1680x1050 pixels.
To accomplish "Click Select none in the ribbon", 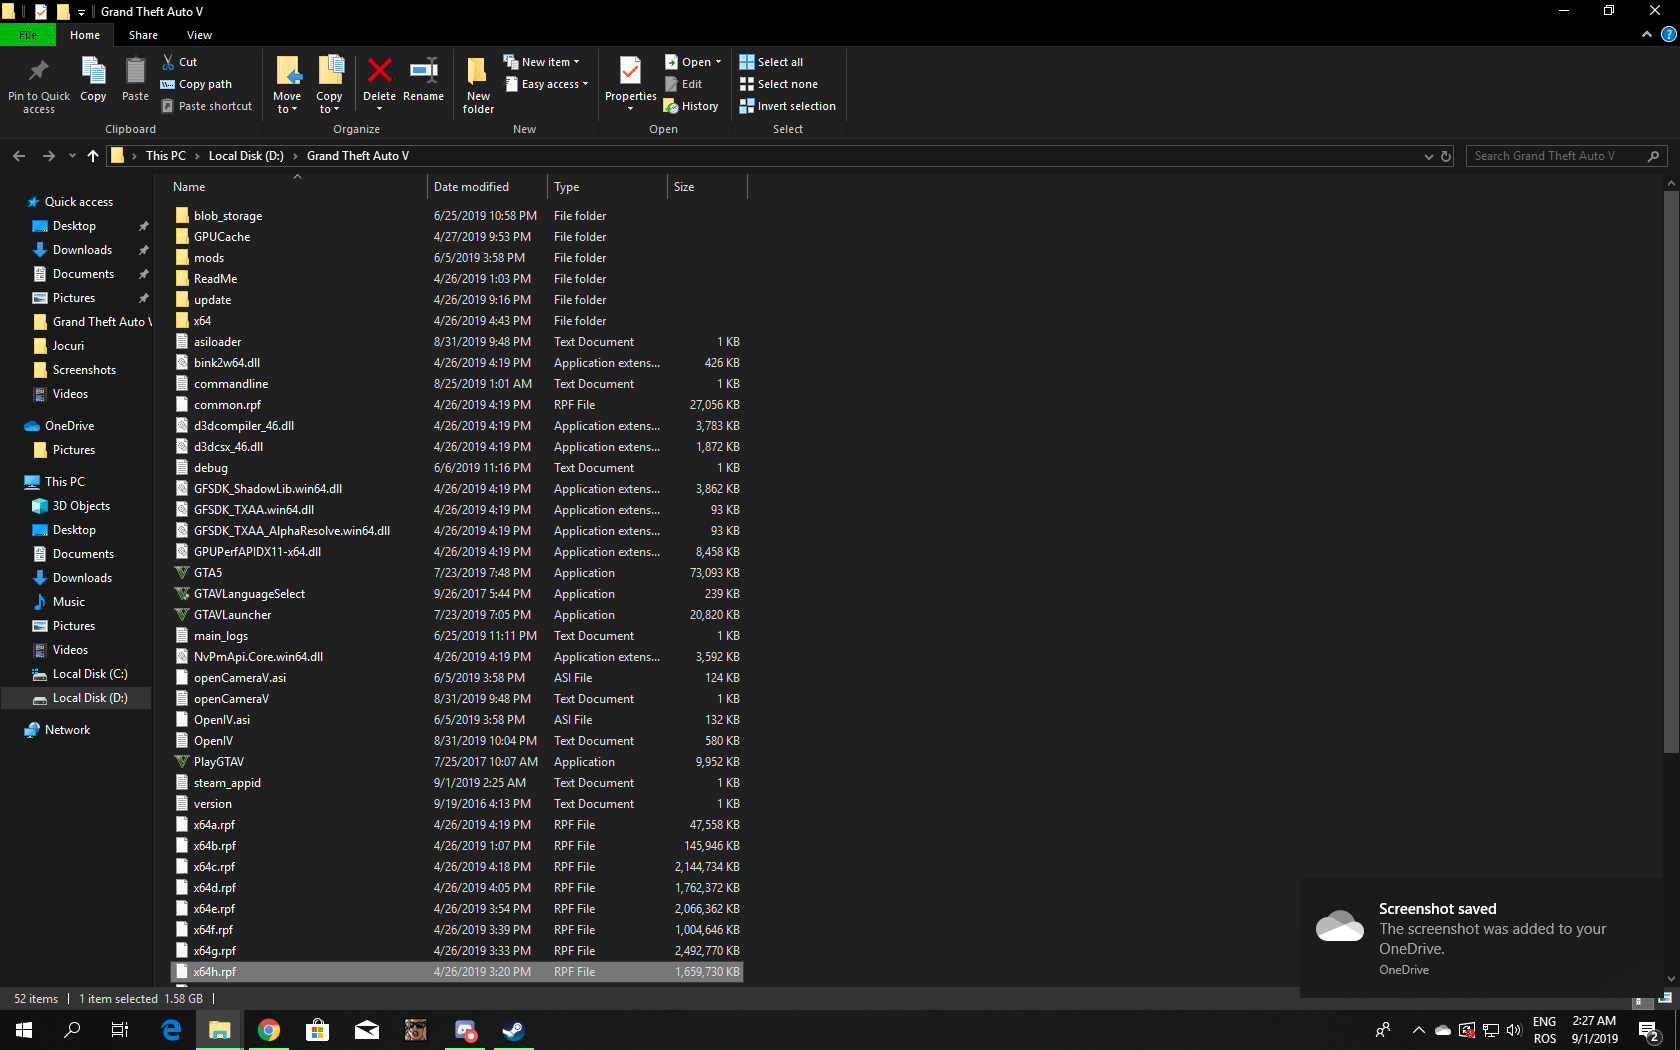I will [x=779, y=84].
